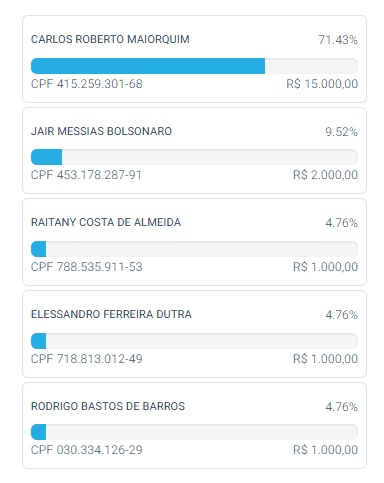The width and height of the screenshot is (384, 483).
Task: Click the R$ 2.000,00 value
Action: [x=325, y=175]
